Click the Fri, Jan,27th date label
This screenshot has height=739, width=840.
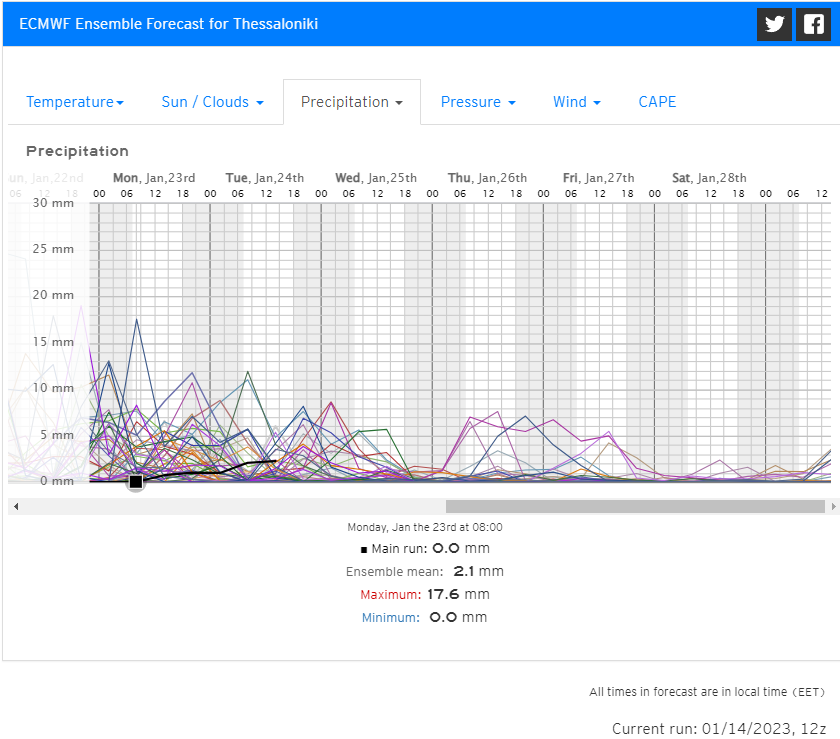tap(598, 178)
